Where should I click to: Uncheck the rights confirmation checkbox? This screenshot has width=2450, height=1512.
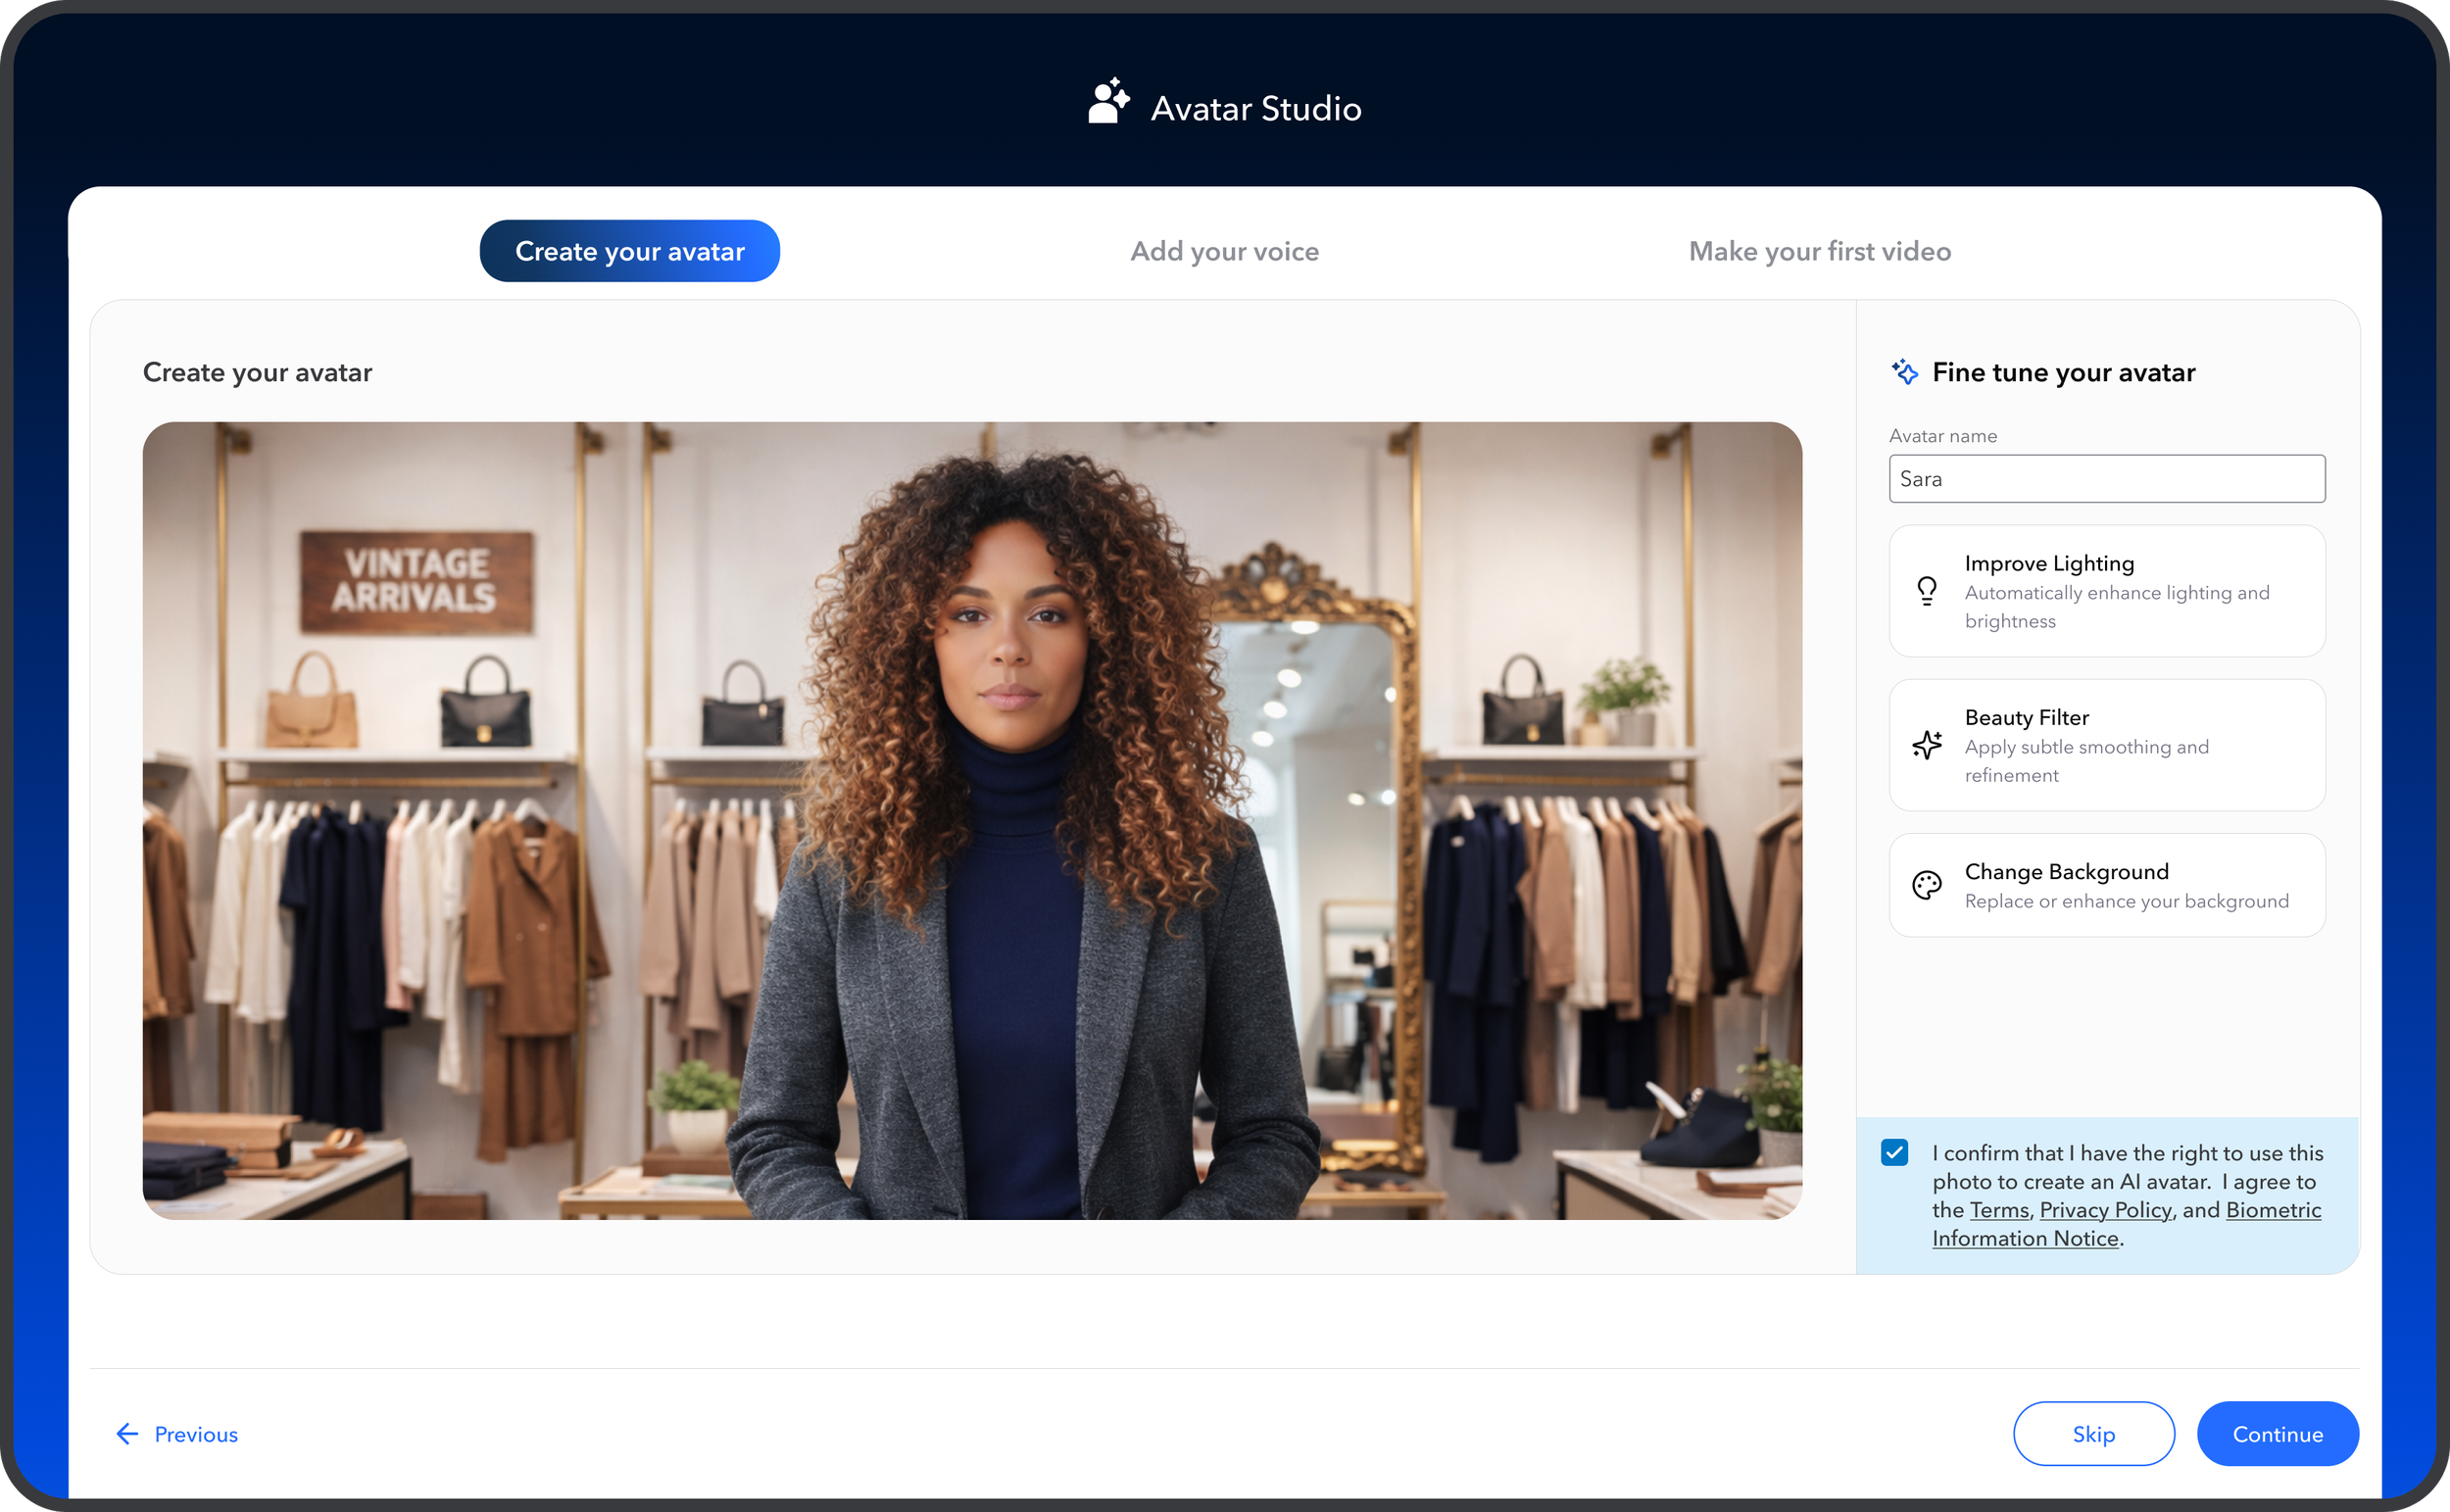[x=1894, y=1152]
